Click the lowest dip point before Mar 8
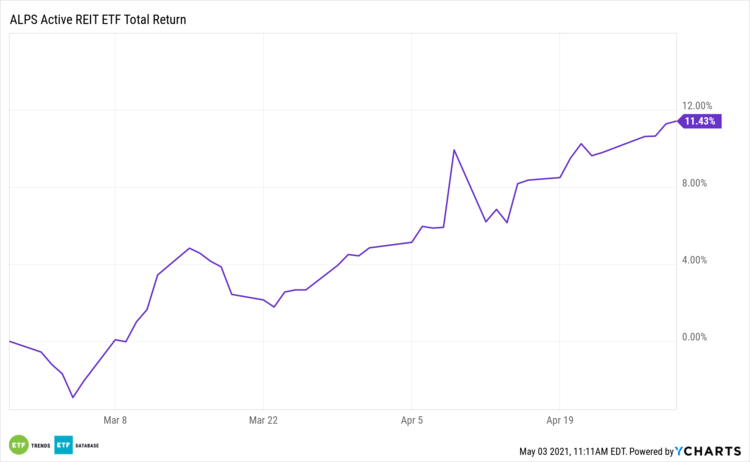This screenshot has height=462, width=750. [x=73, y=397]
